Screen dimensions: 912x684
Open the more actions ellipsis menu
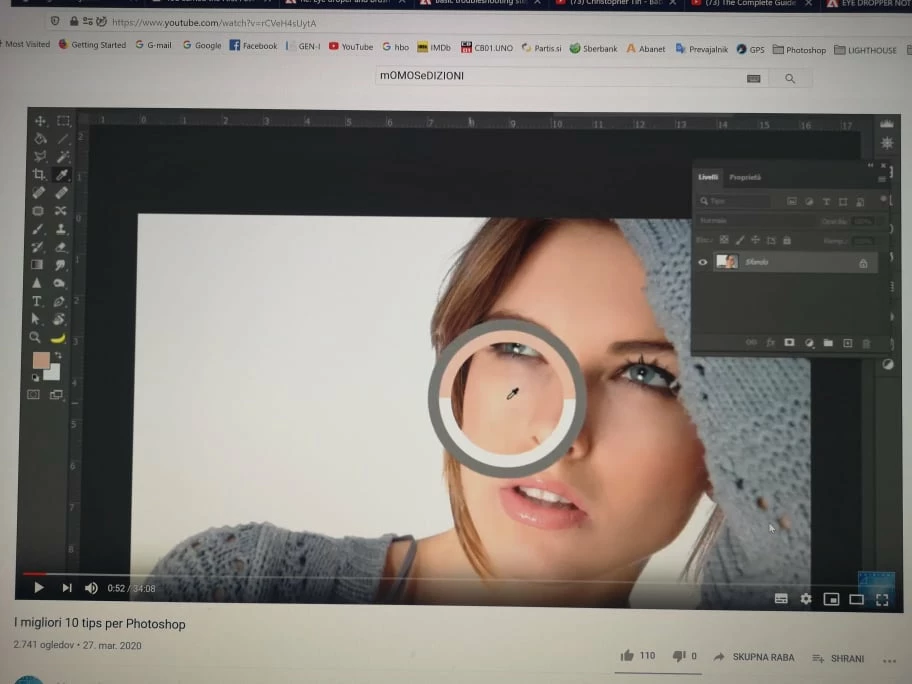[x=889, y=660]
